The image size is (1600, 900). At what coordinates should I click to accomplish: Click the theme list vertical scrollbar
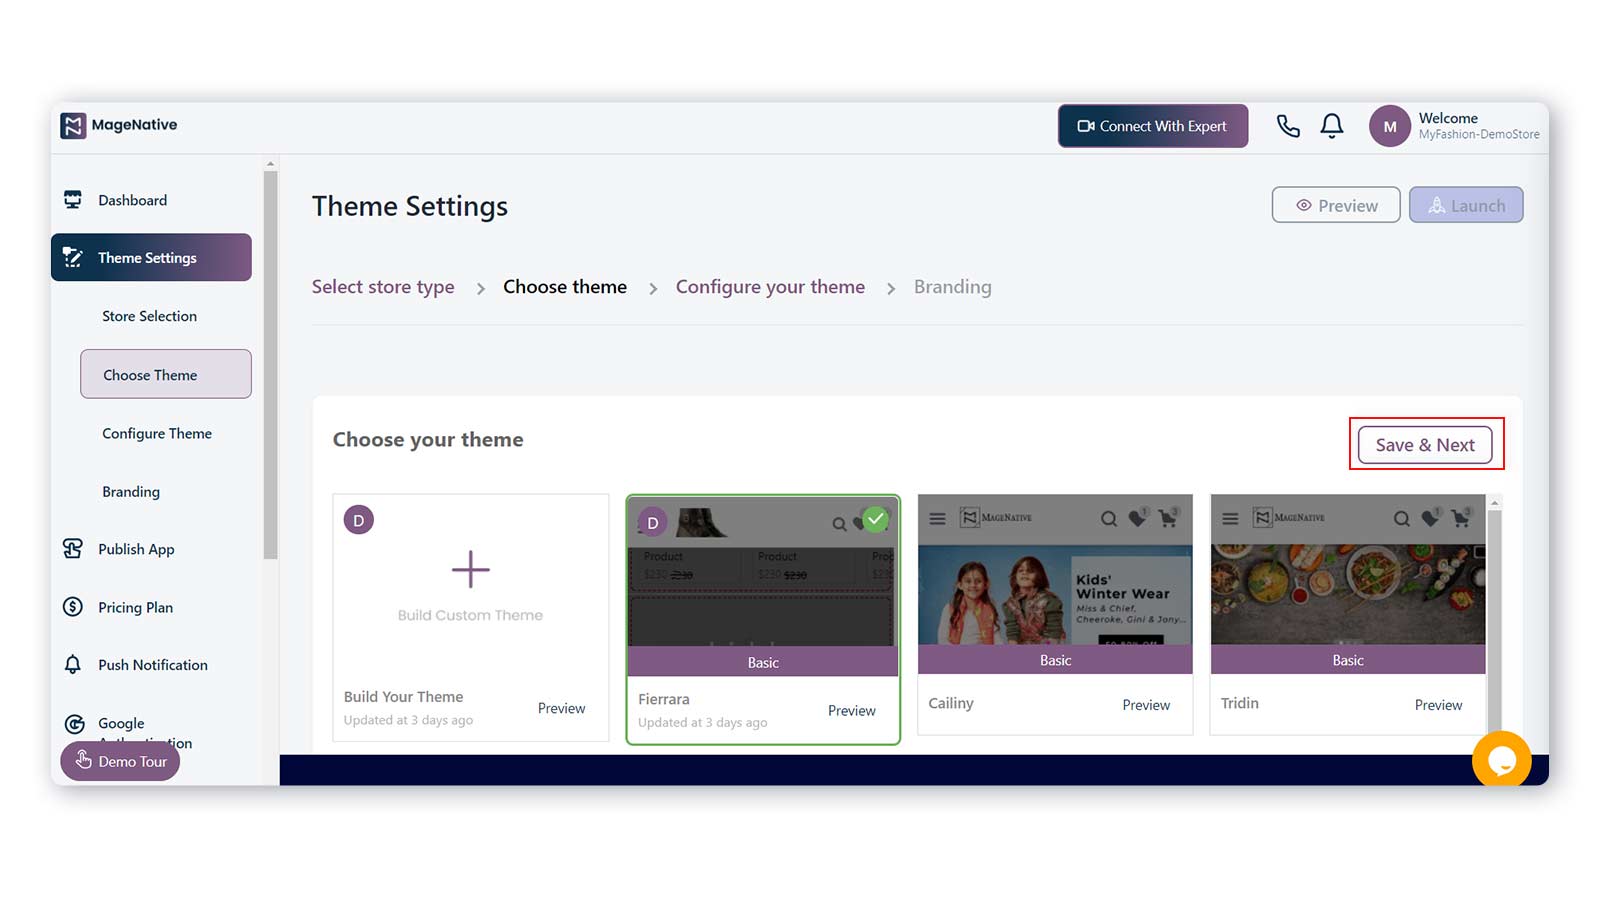pyautogui.click(x=1494, y=620)
